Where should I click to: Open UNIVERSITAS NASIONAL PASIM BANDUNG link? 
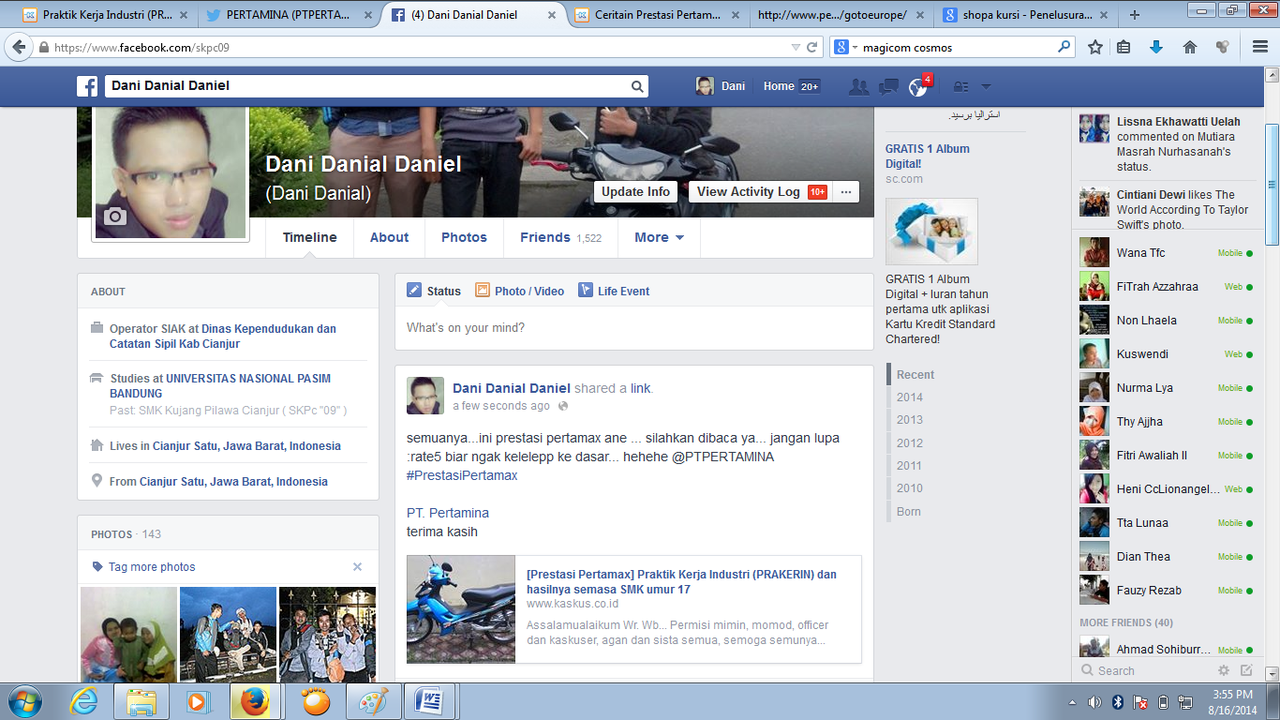(x=220, y=386)
